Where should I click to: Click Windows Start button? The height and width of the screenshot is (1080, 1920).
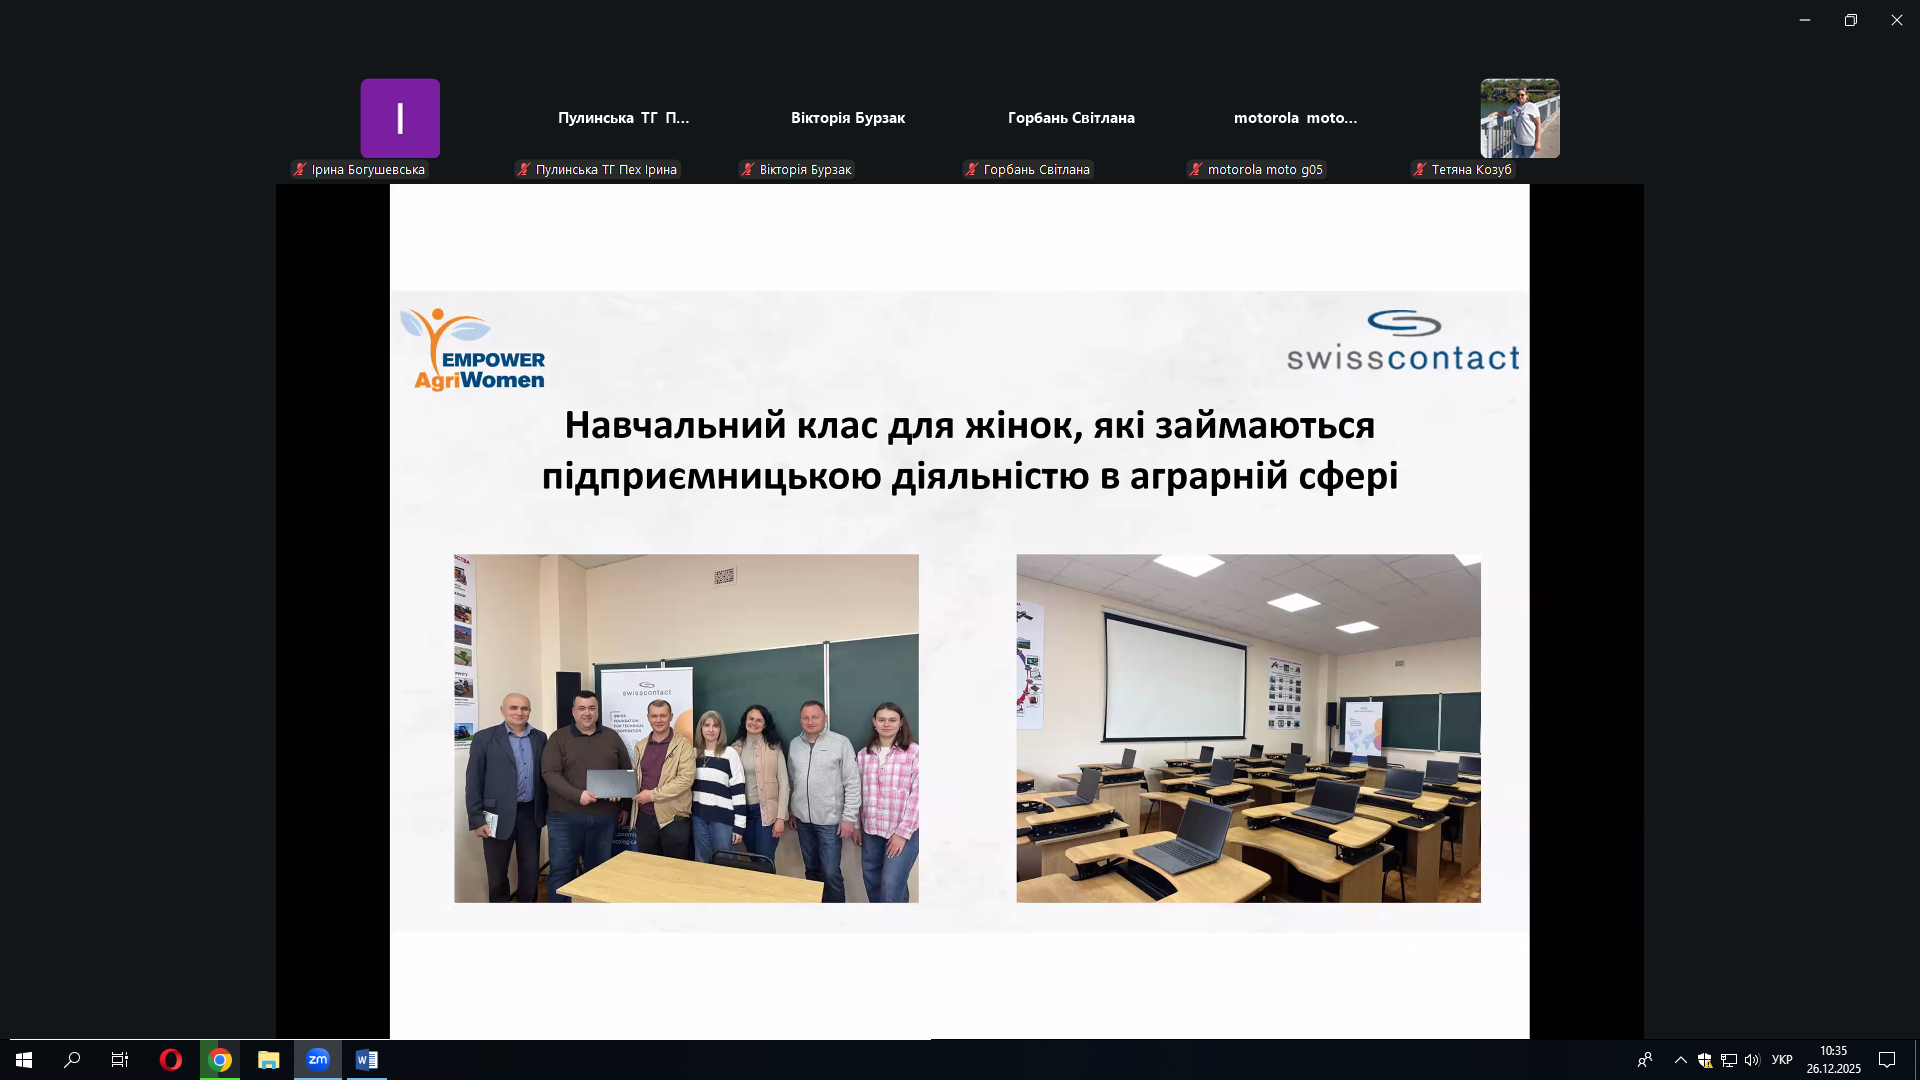[x=24, y=1060]
